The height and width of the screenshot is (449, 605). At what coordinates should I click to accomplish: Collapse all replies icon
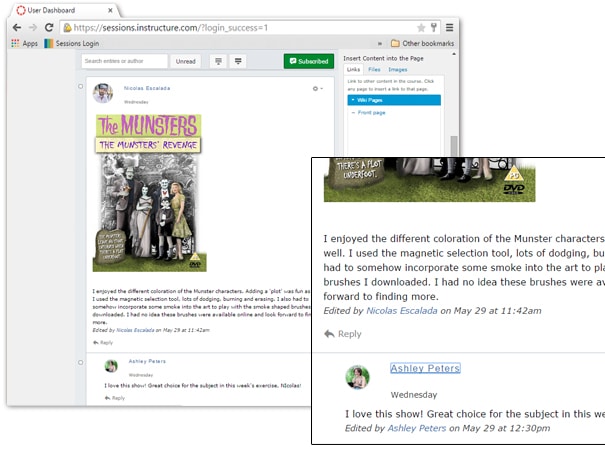218,61
